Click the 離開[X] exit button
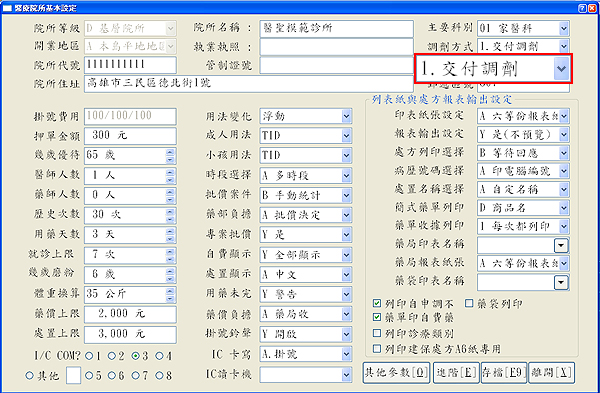This screenshot has width=600, height=393. click(x=551, y=373)
